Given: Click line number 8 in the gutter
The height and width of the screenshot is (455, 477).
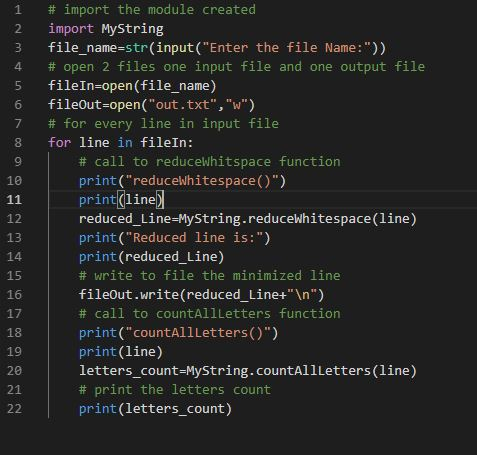Looking at the screenshot, I should coord(18,143).
